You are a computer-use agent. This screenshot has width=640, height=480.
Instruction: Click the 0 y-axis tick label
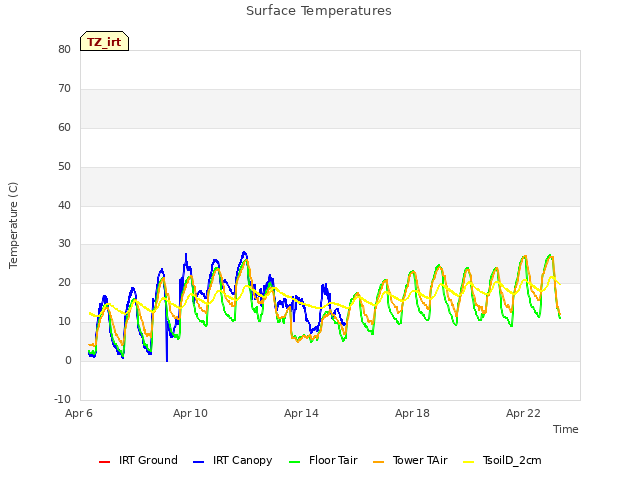coord(68,360)
